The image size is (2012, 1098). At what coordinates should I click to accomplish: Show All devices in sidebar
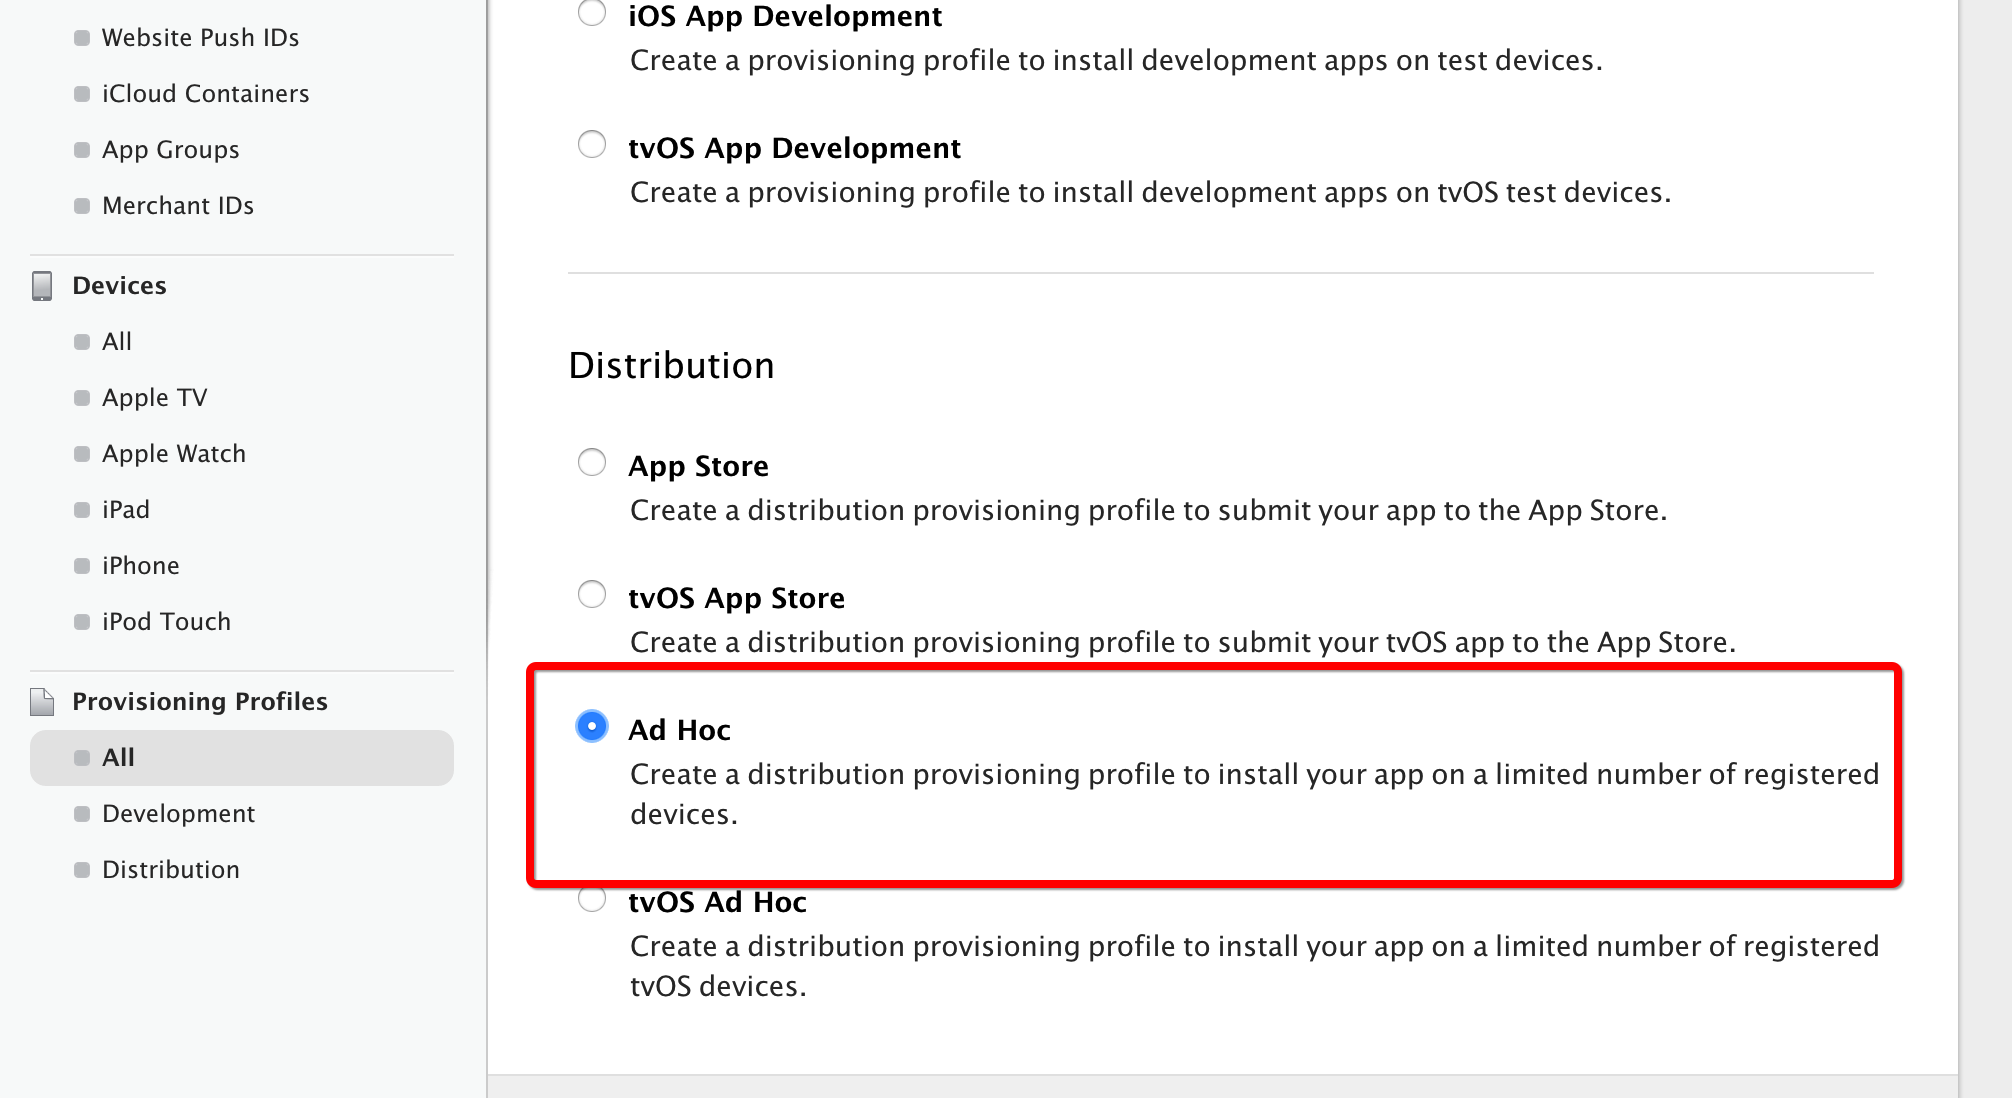point(116,342)
